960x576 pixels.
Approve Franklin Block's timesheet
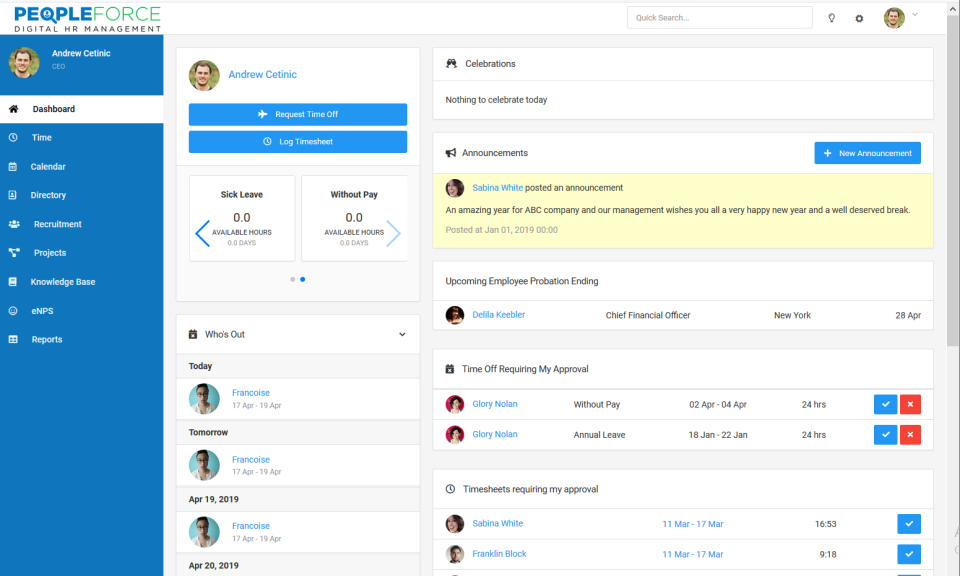909,554
